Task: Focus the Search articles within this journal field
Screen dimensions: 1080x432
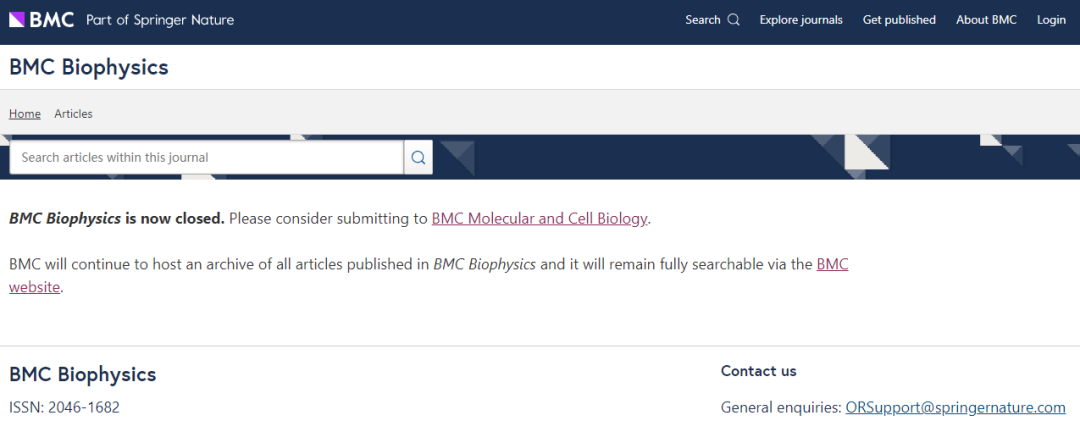Action: (206, 157)
